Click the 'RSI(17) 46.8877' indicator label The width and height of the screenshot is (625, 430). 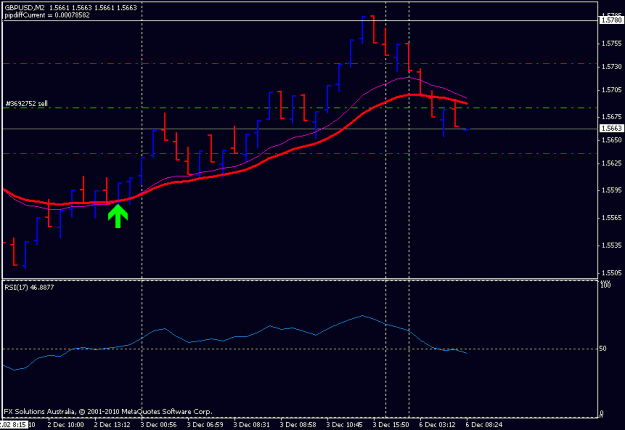29,287
